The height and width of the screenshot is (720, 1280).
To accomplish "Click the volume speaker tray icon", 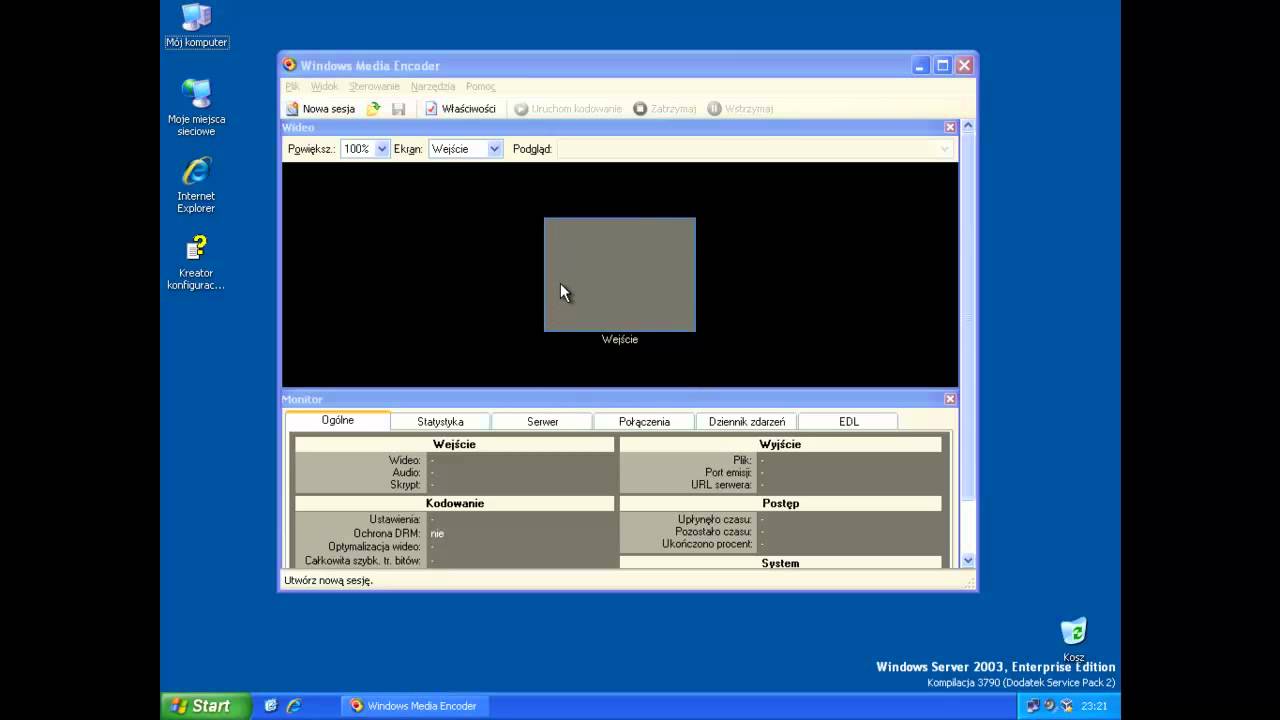I will click(1050, 706).
